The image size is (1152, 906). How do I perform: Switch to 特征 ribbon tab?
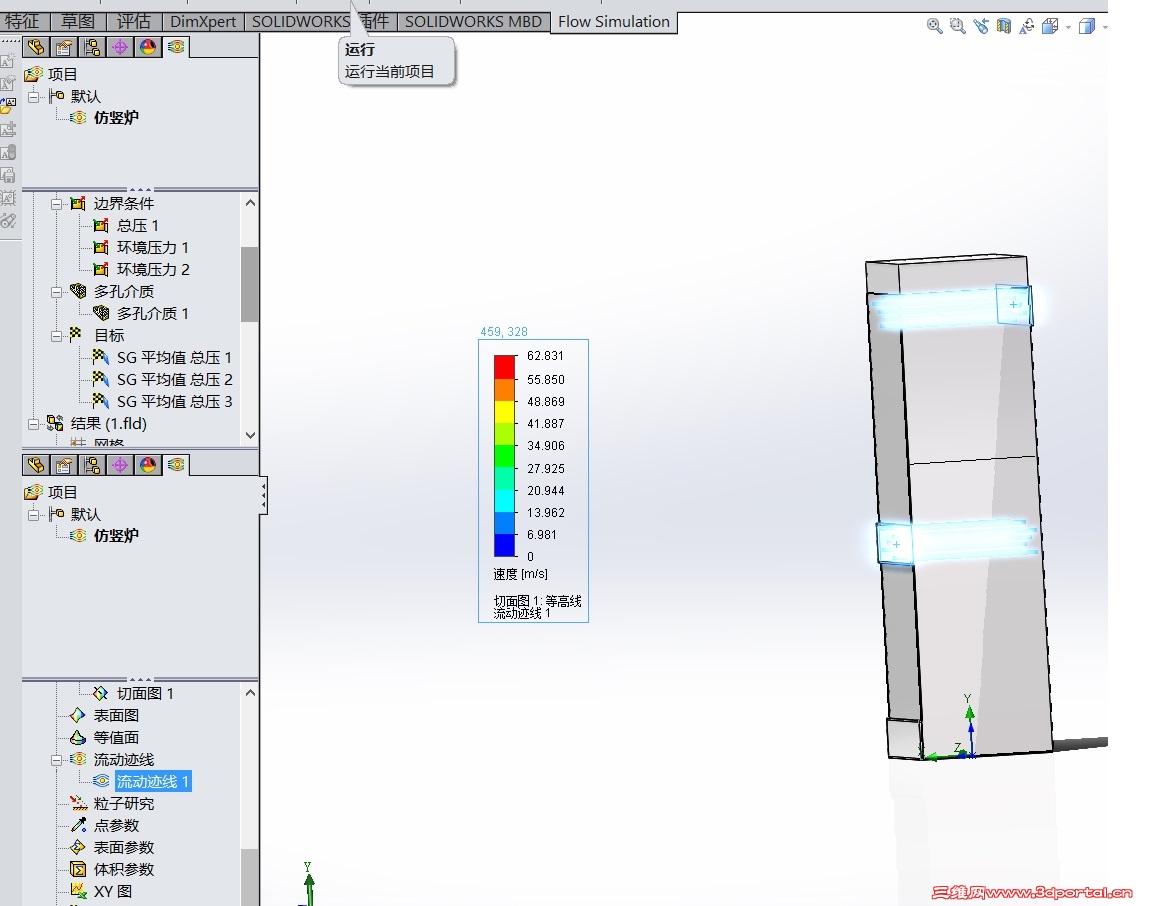(x=22, y=21)
